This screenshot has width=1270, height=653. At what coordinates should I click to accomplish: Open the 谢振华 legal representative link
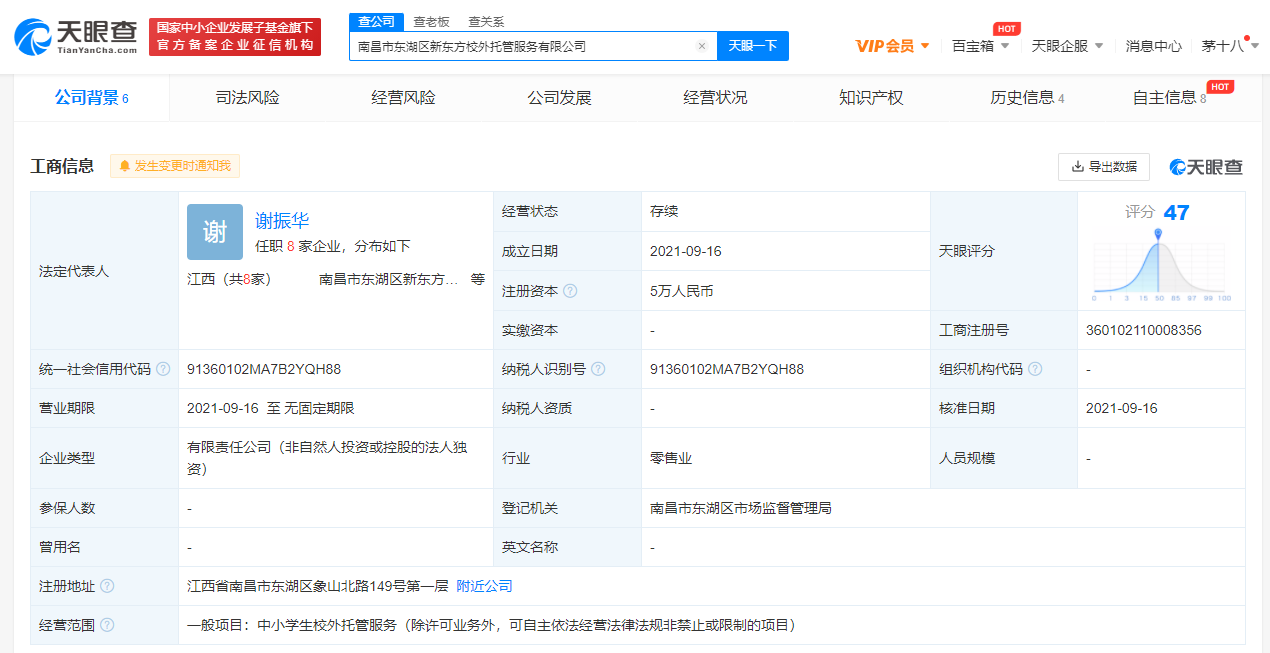click(283, 221)
